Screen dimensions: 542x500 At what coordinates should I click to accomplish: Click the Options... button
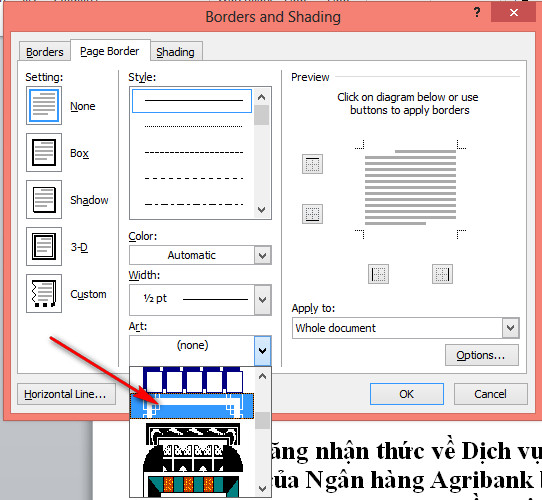[x=482, y=355]
